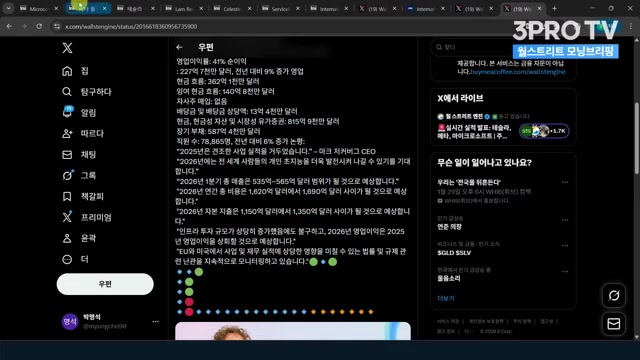Open Grok (그록) icon

pyautogui.click(x=67, y=176)
